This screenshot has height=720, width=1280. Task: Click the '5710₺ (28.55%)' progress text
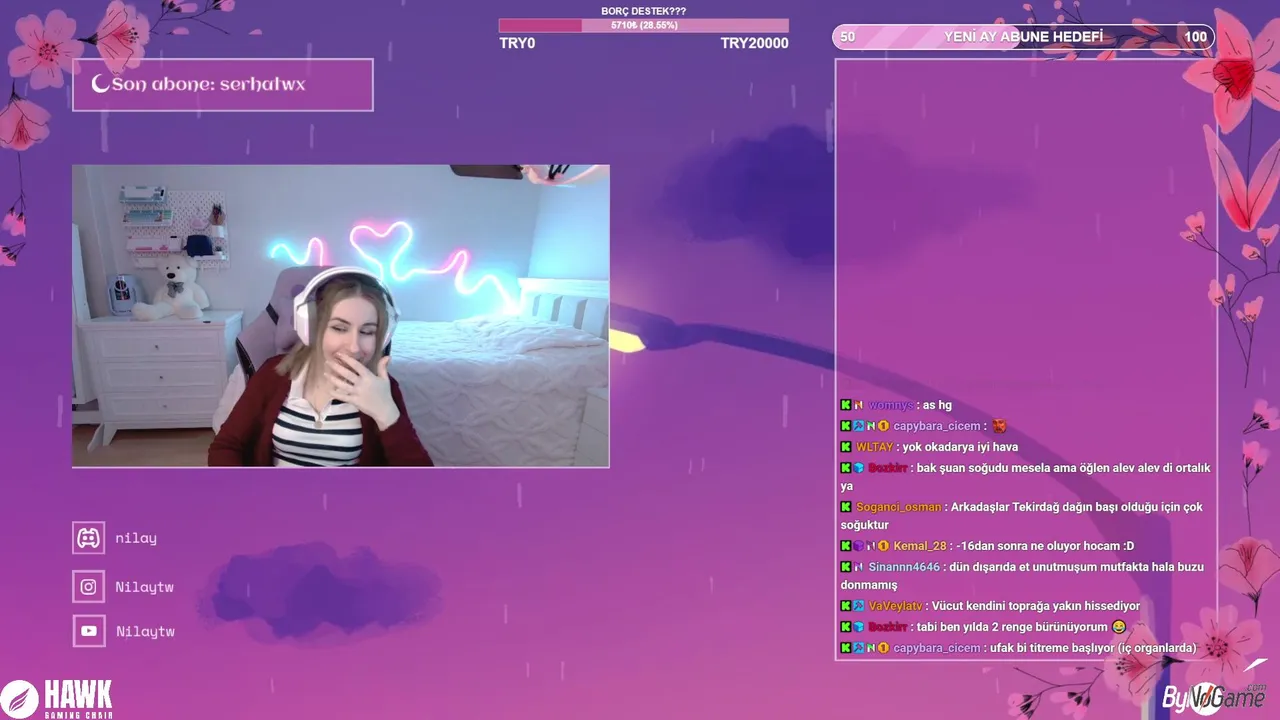pyautogui.click(x=644, y=26)
